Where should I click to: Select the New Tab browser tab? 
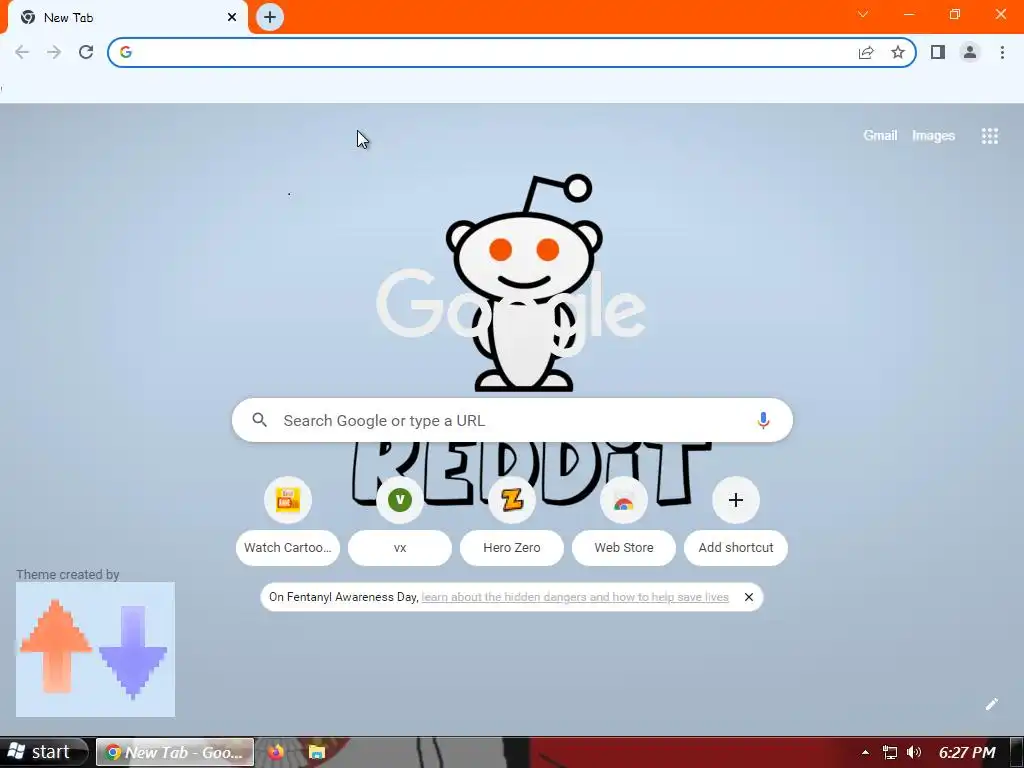[x=127, y=18]
